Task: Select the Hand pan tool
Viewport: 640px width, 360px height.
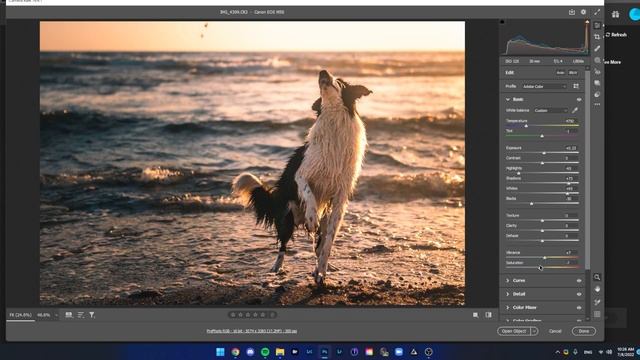Action: click(x=597, y=289)
